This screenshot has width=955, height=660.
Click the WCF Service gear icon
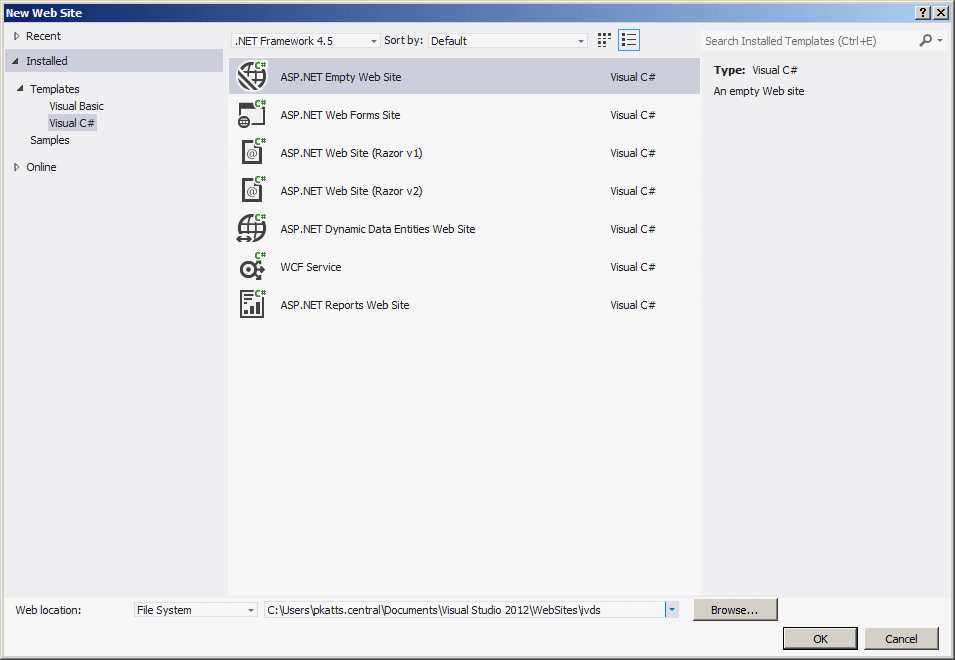click(x=252, y=267)
